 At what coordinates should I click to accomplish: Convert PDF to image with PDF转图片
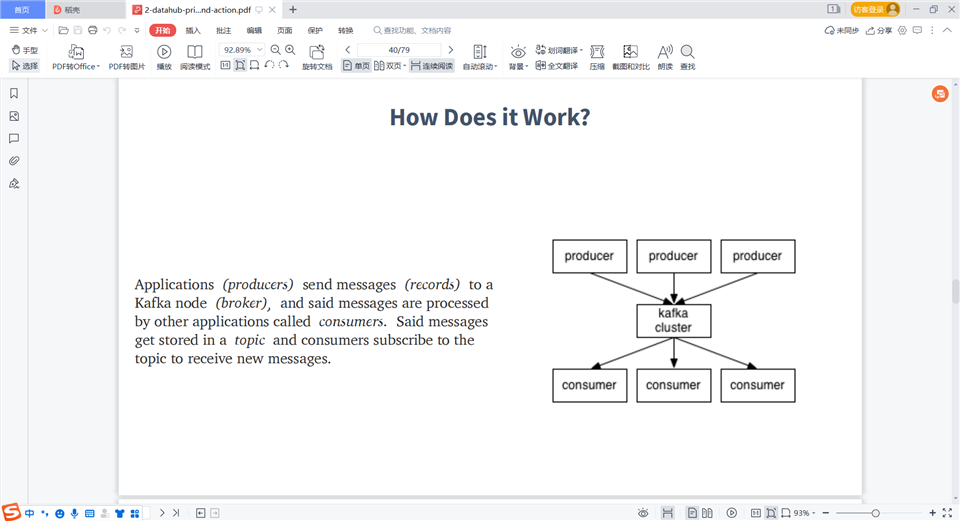point(127,58)
